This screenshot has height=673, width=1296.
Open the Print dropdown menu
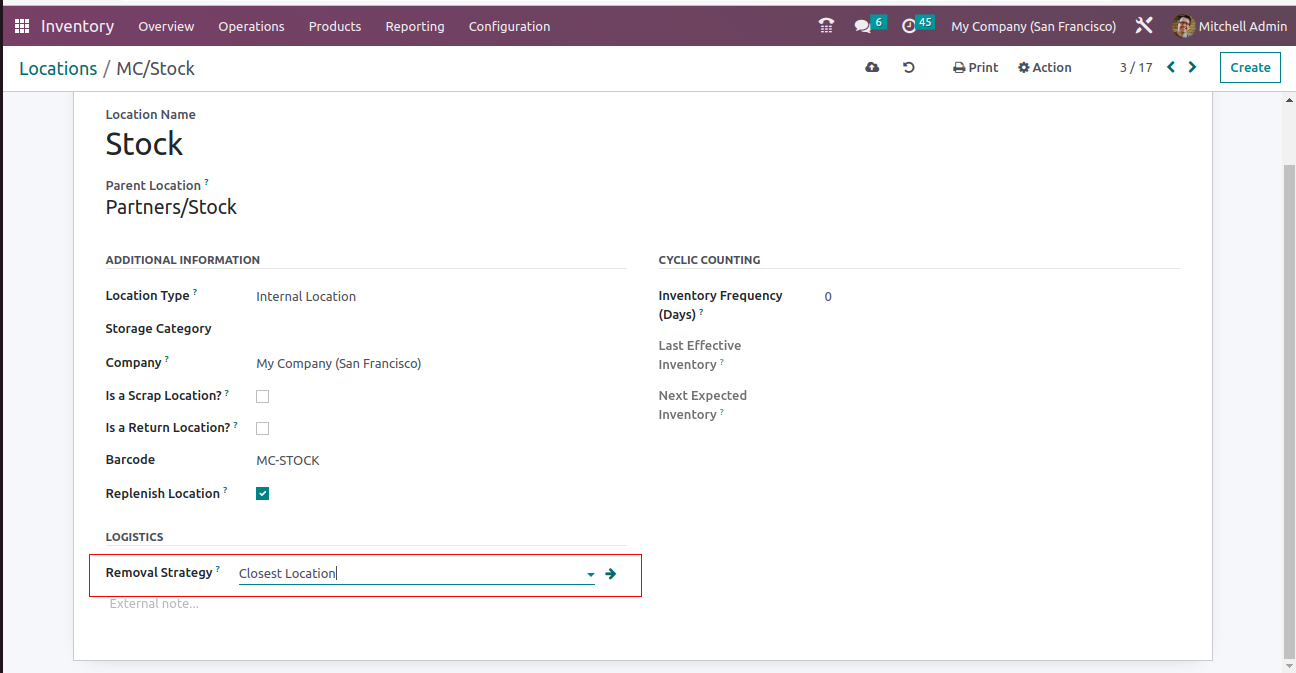pyautogui.click(x=976, y=67)
